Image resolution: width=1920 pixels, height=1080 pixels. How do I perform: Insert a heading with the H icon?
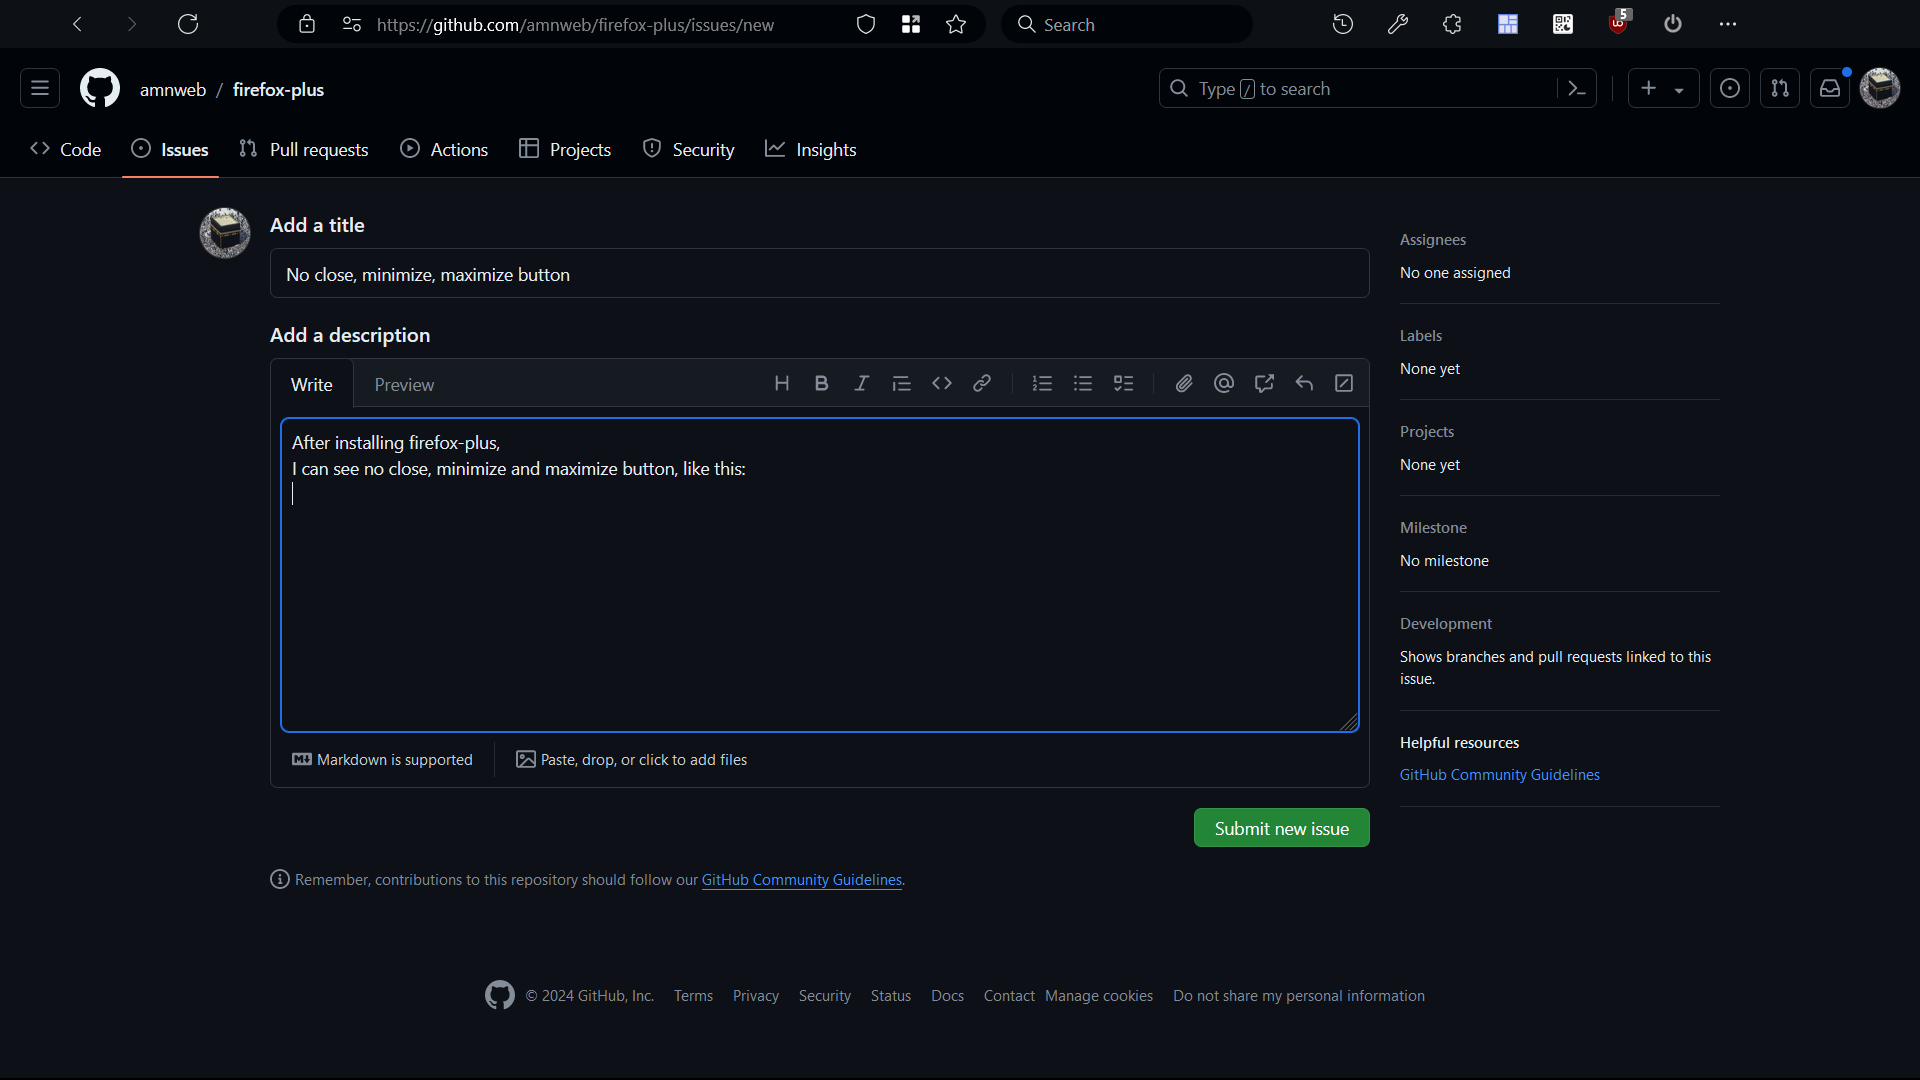tap(782, 383)
